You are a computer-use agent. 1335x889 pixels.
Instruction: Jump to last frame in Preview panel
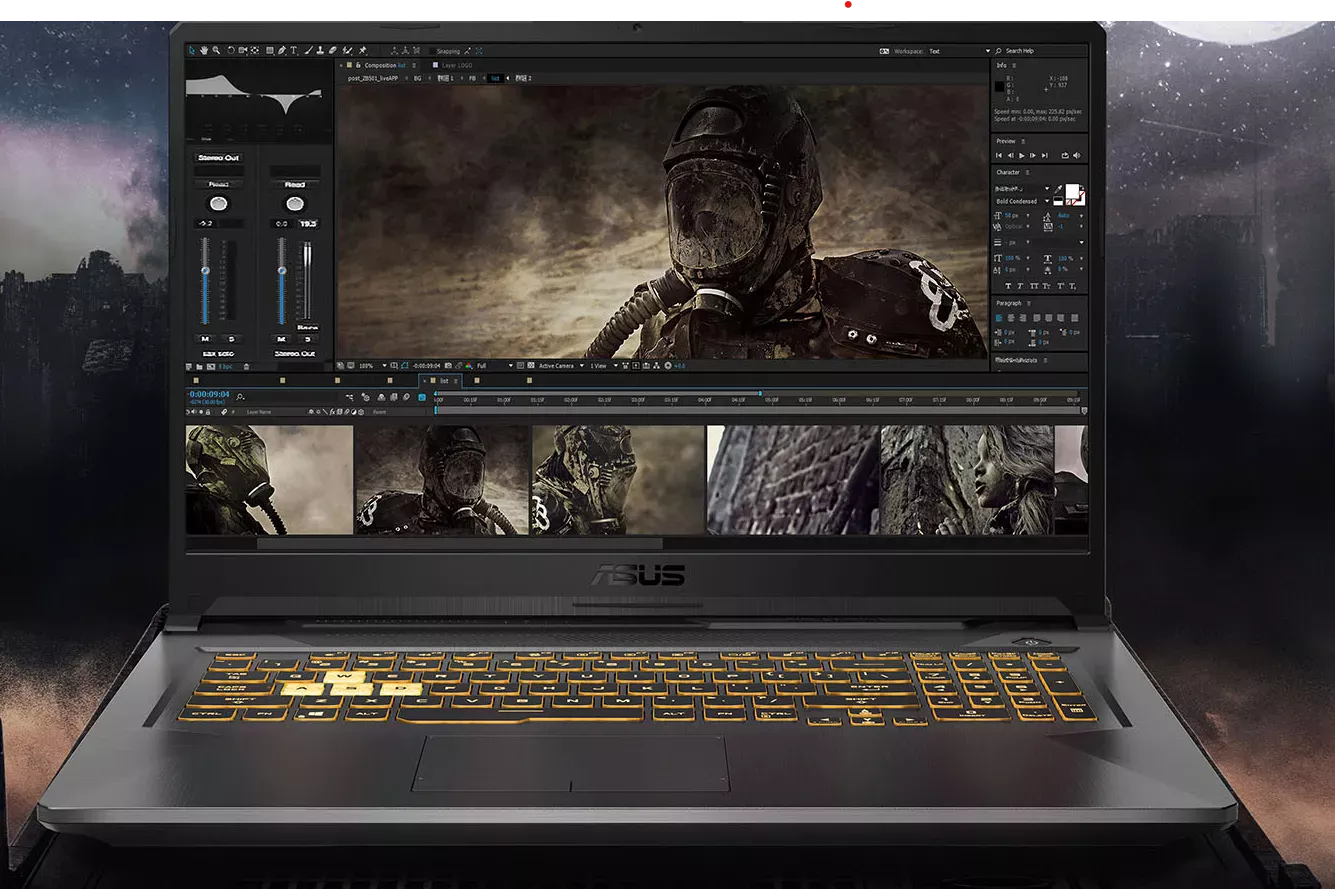[x=1045, y=155]
